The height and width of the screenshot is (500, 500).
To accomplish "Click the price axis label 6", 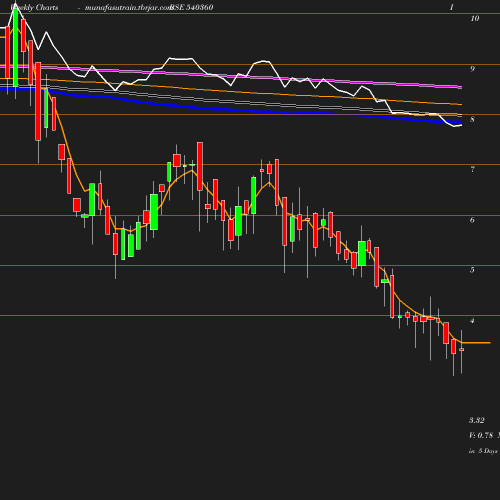I will [472, 220].
